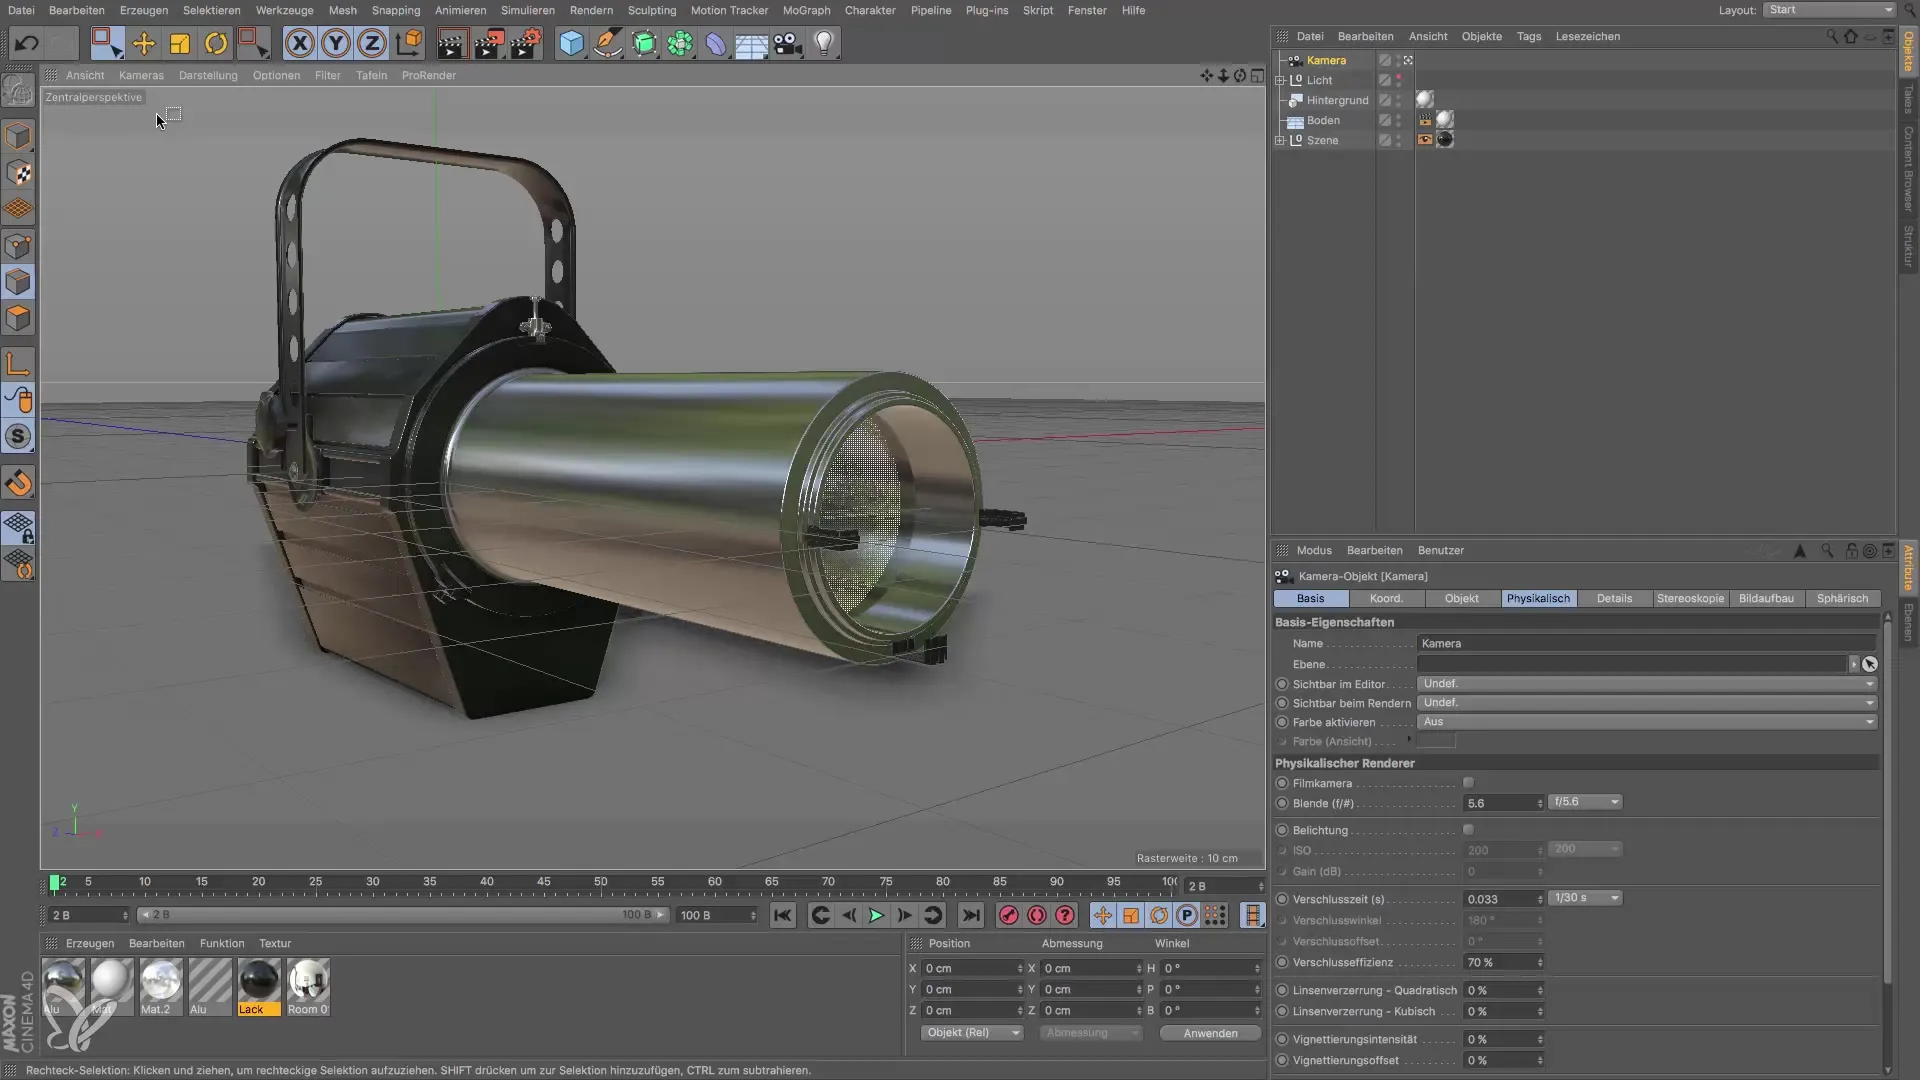Select the axis mode icon
The image size is (1920, 1080).
pos(18,364)
